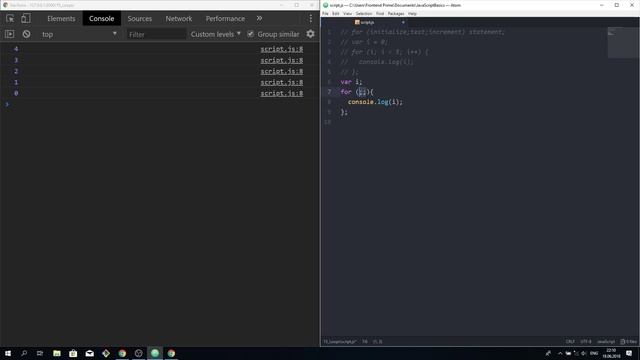
Task: Open script.js:8 link for output 4
Action: (282, 49)
